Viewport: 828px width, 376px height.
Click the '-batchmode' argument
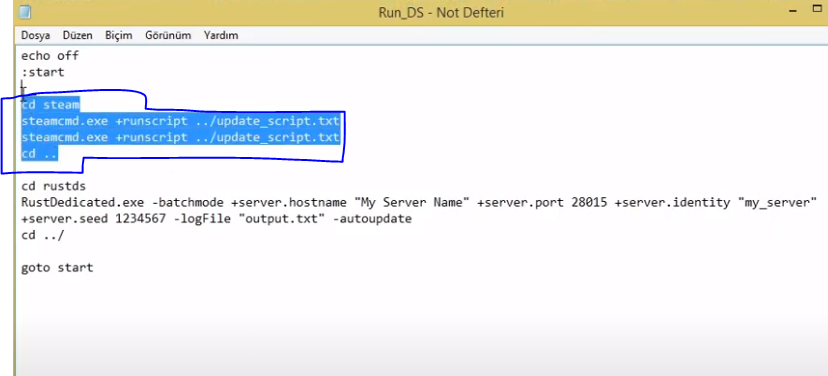[x=187, y=202]
